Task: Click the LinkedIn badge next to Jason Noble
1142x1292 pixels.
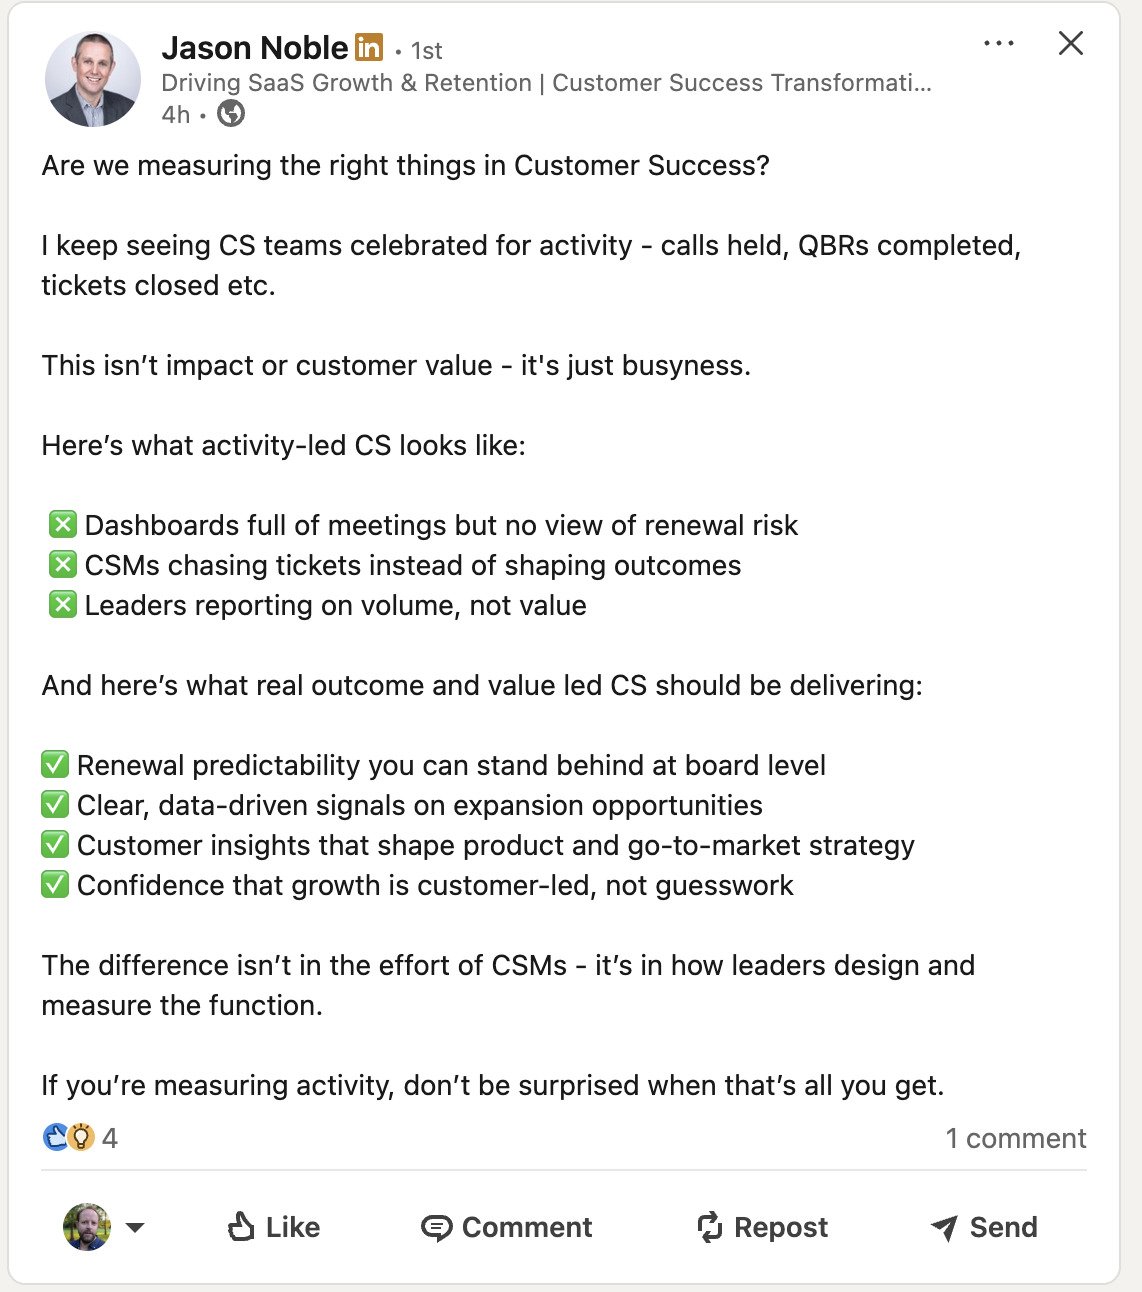Action: click(x=369, y=47)
